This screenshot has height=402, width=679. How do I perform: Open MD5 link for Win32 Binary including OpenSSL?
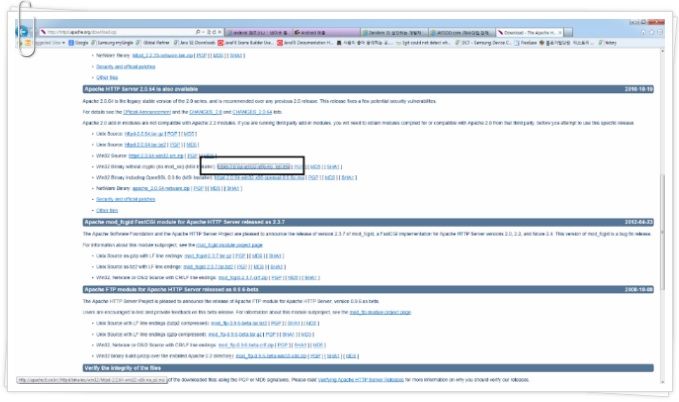click(x=330, y=177)
